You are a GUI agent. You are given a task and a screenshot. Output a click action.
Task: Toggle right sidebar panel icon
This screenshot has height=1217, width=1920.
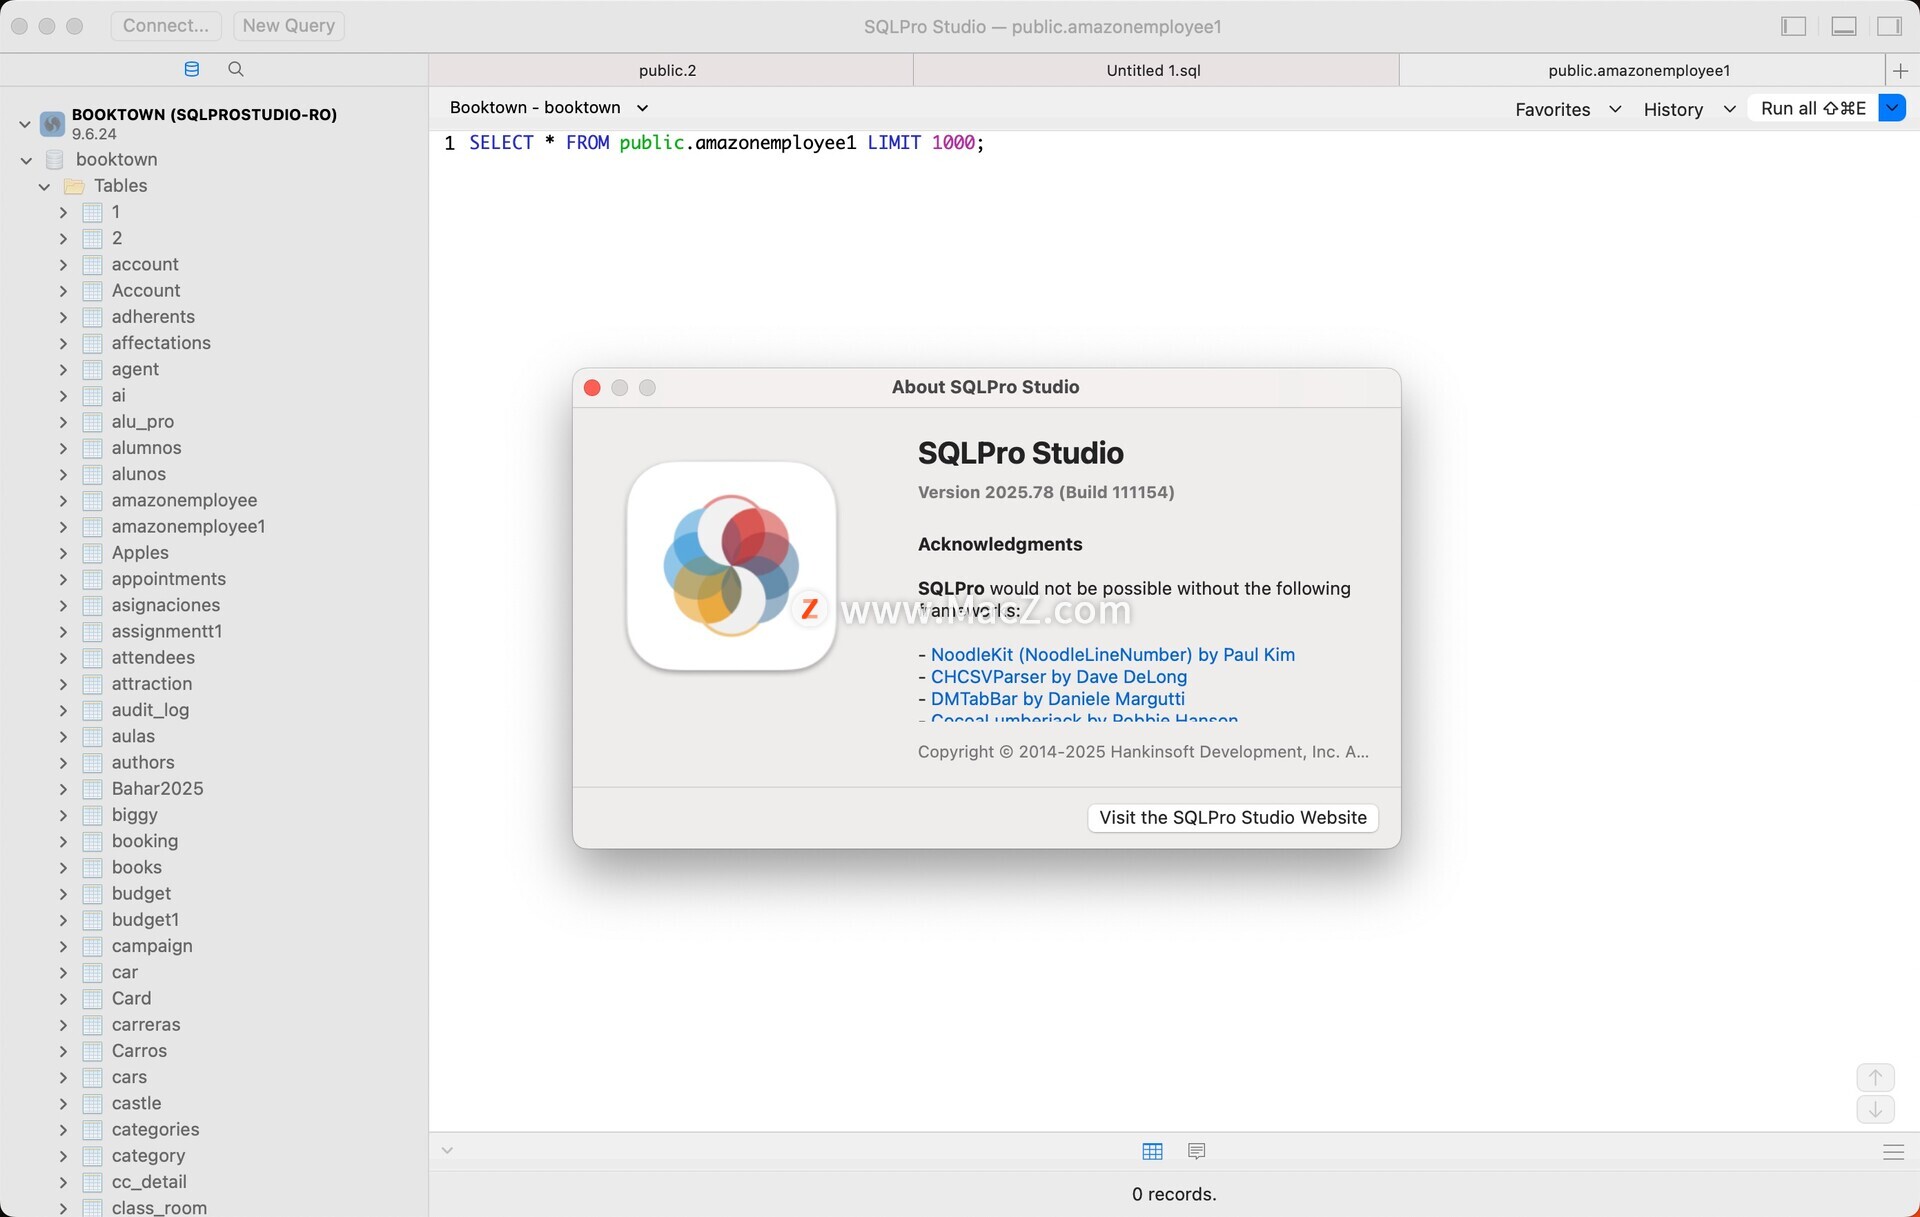pos(1889,26)
